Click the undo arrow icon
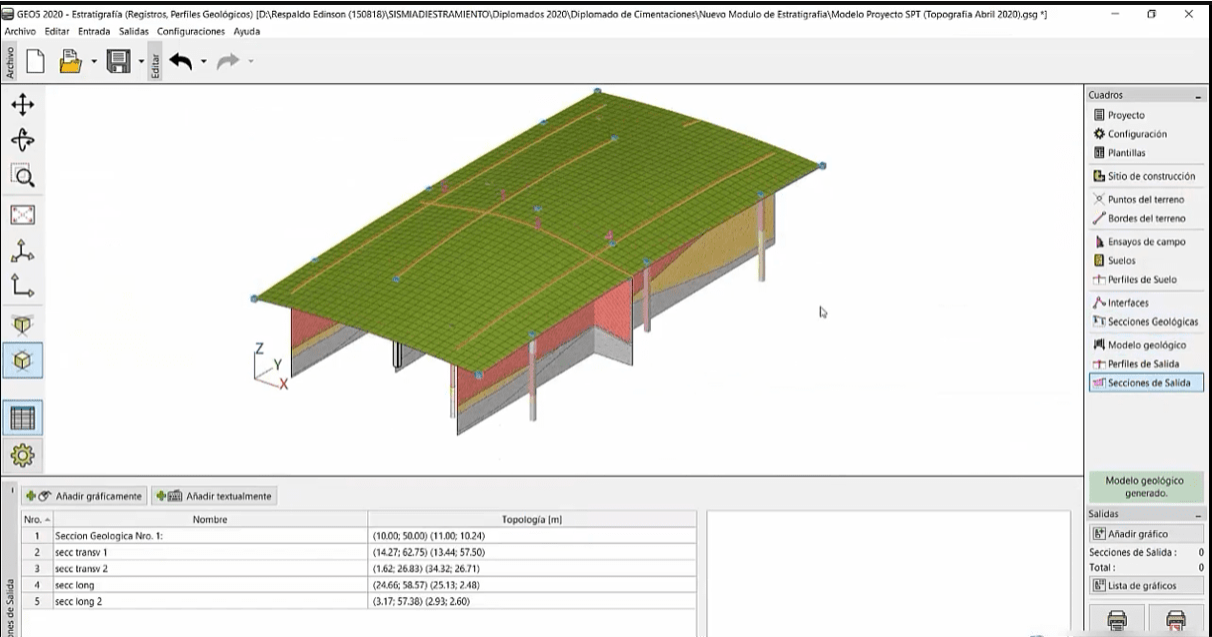 pos(180,62)
